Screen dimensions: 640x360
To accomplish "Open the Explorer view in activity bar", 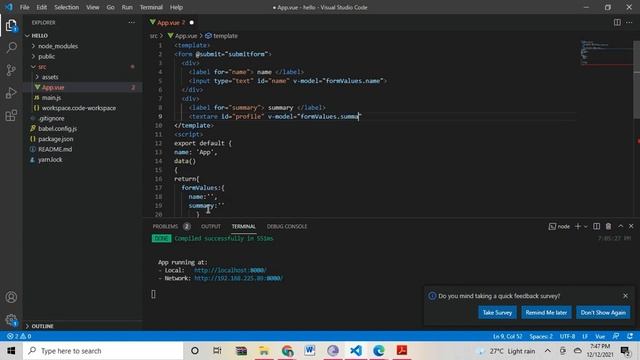I will pyautogui.click(x=11, y=26).
